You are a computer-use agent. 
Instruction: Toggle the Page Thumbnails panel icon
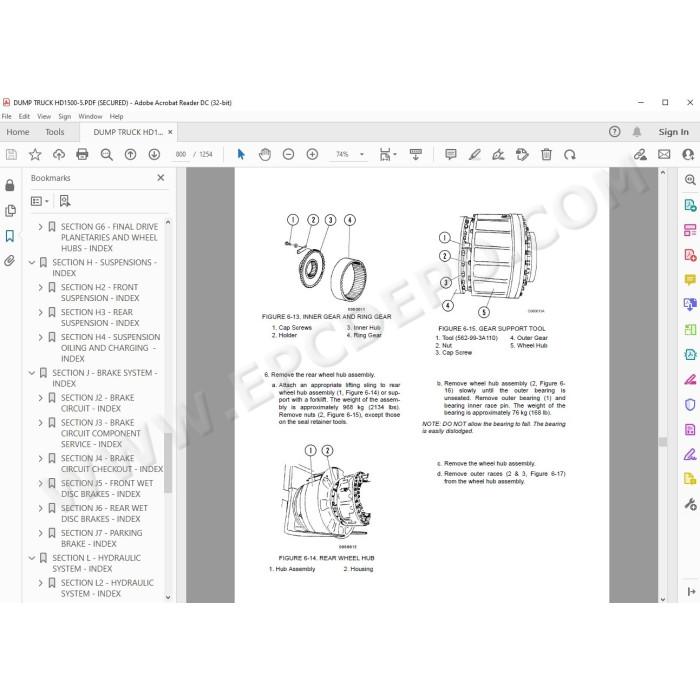(x=10, y=210)
